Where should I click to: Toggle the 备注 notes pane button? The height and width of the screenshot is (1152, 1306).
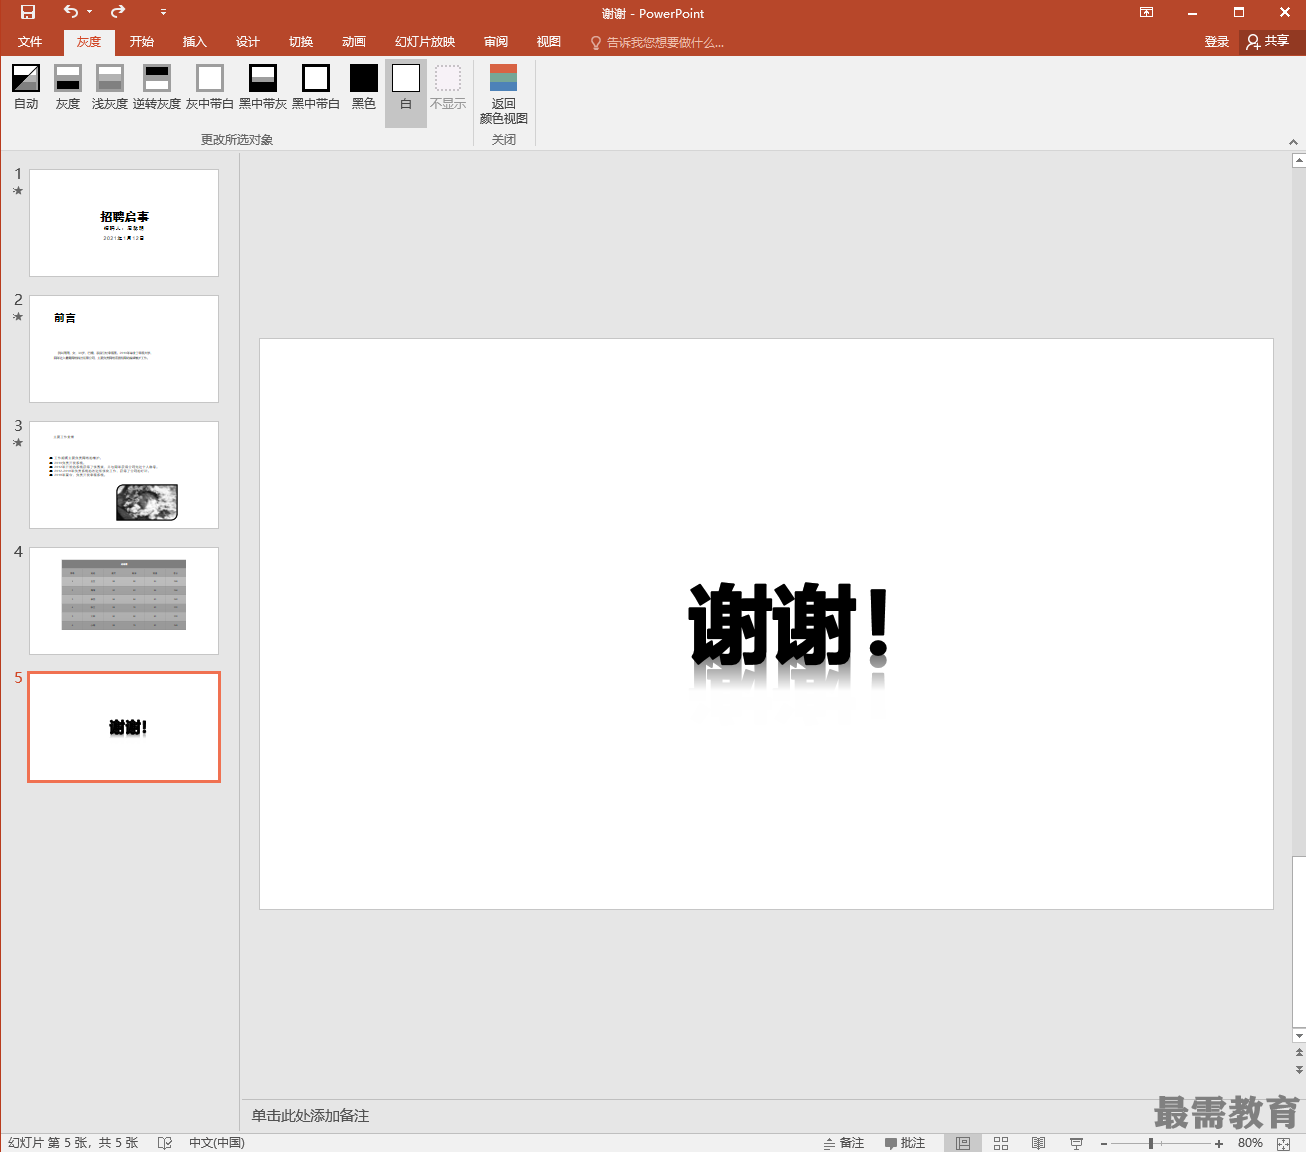[844, 1143]
